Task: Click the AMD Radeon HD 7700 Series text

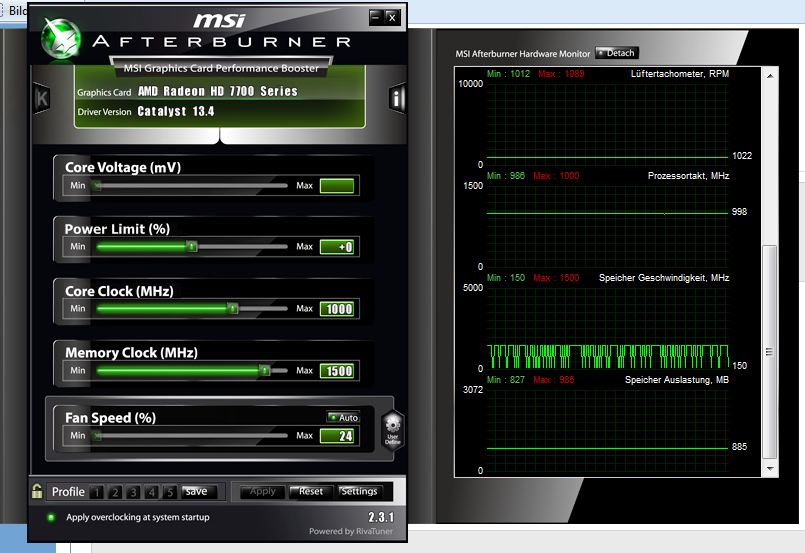Action: coord(218,91)
